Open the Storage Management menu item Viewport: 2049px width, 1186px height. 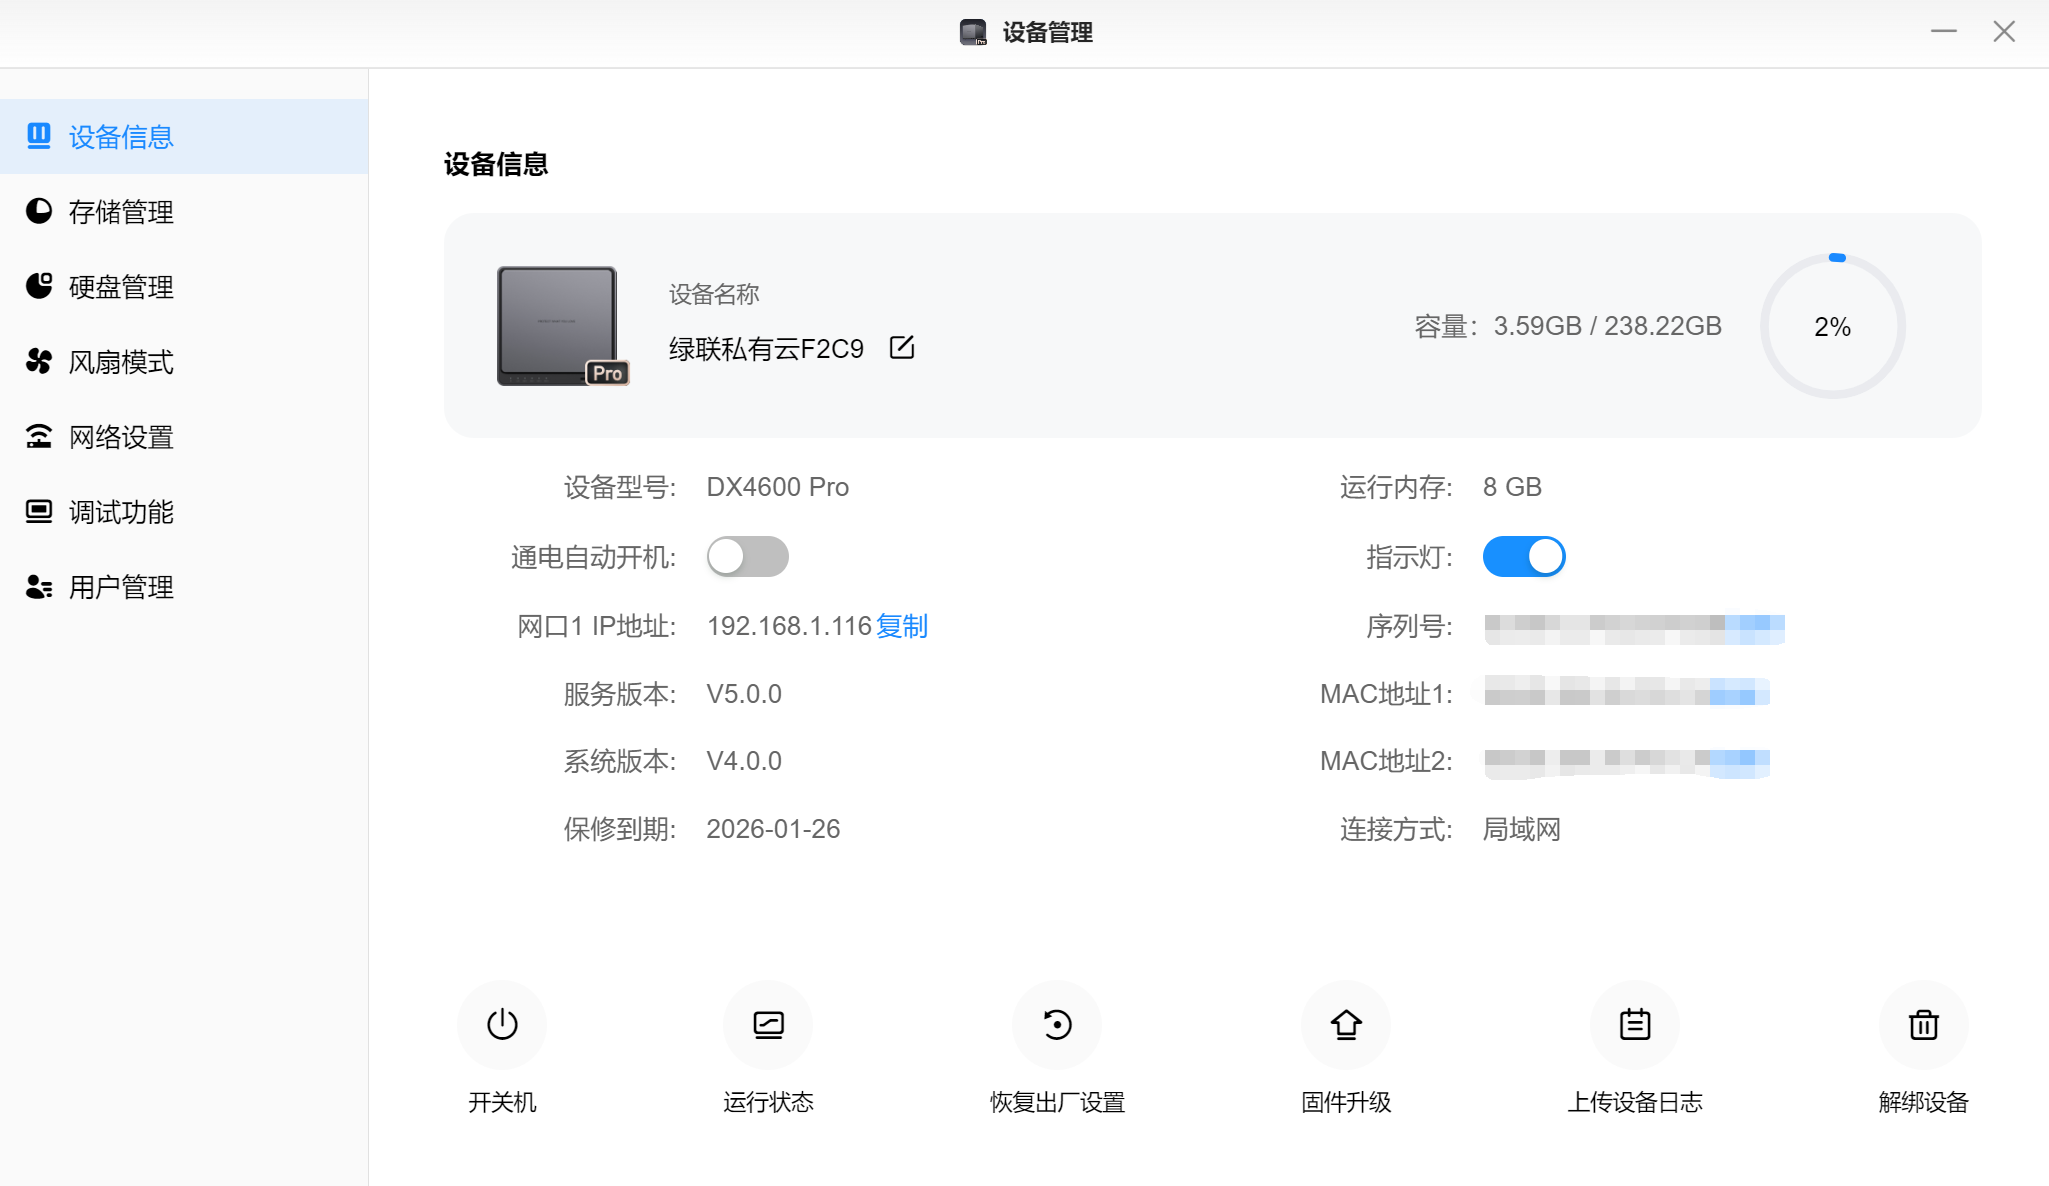(120, 212)
